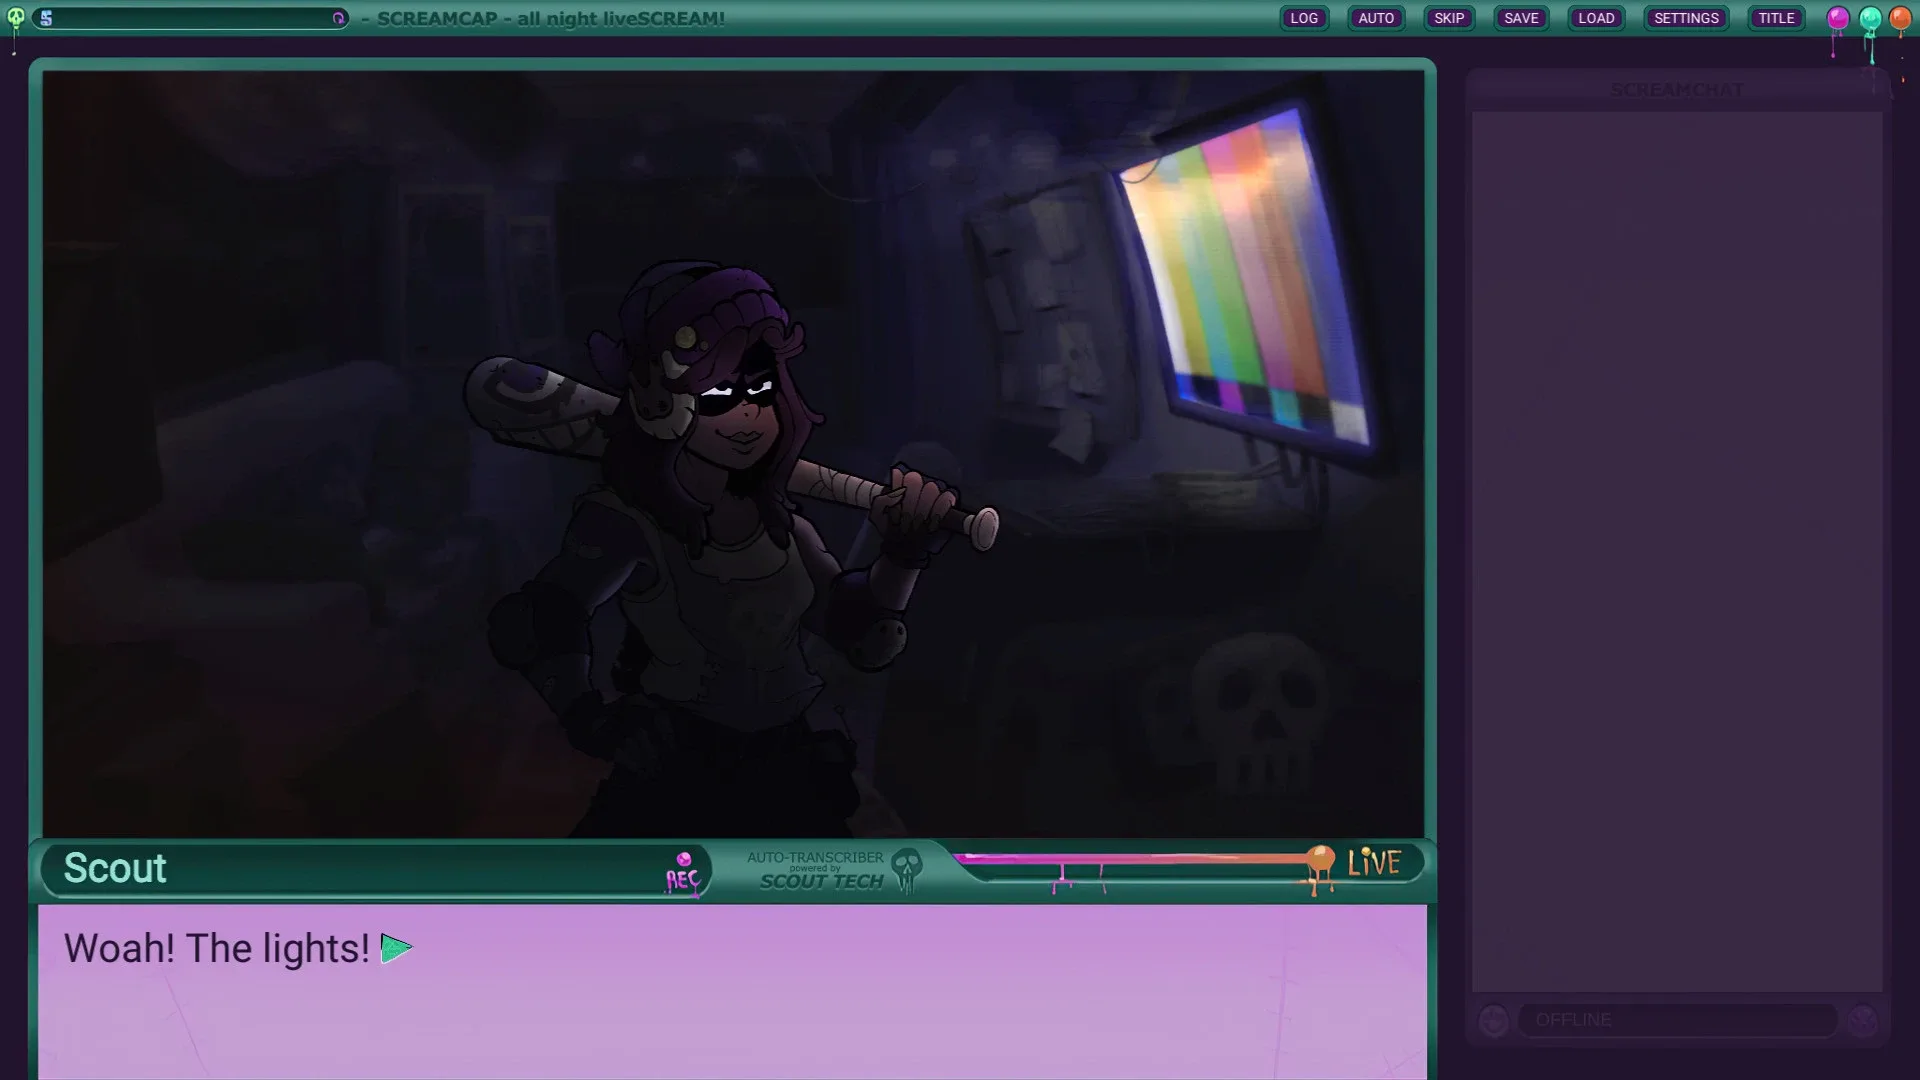
Task: Click inside the browser address bar
Action: pyautogui.click(x=190, y=18)
